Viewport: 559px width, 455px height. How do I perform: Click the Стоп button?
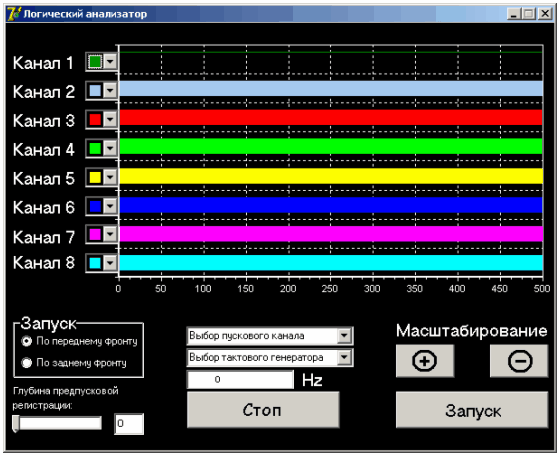coord(263,410)
